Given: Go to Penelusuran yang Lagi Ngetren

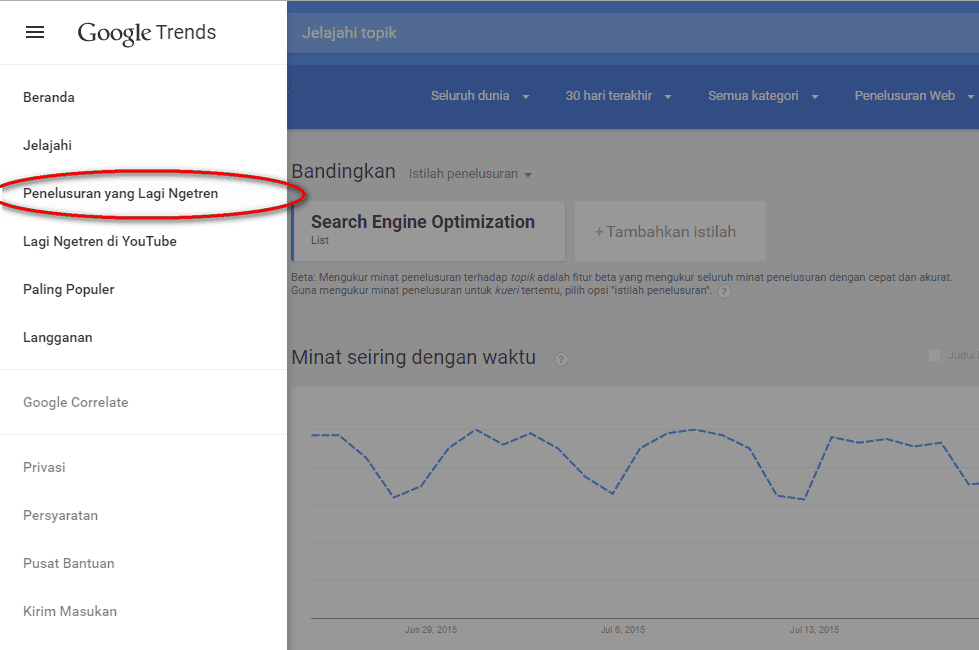Looking at the screenshot, I should 120,193.
